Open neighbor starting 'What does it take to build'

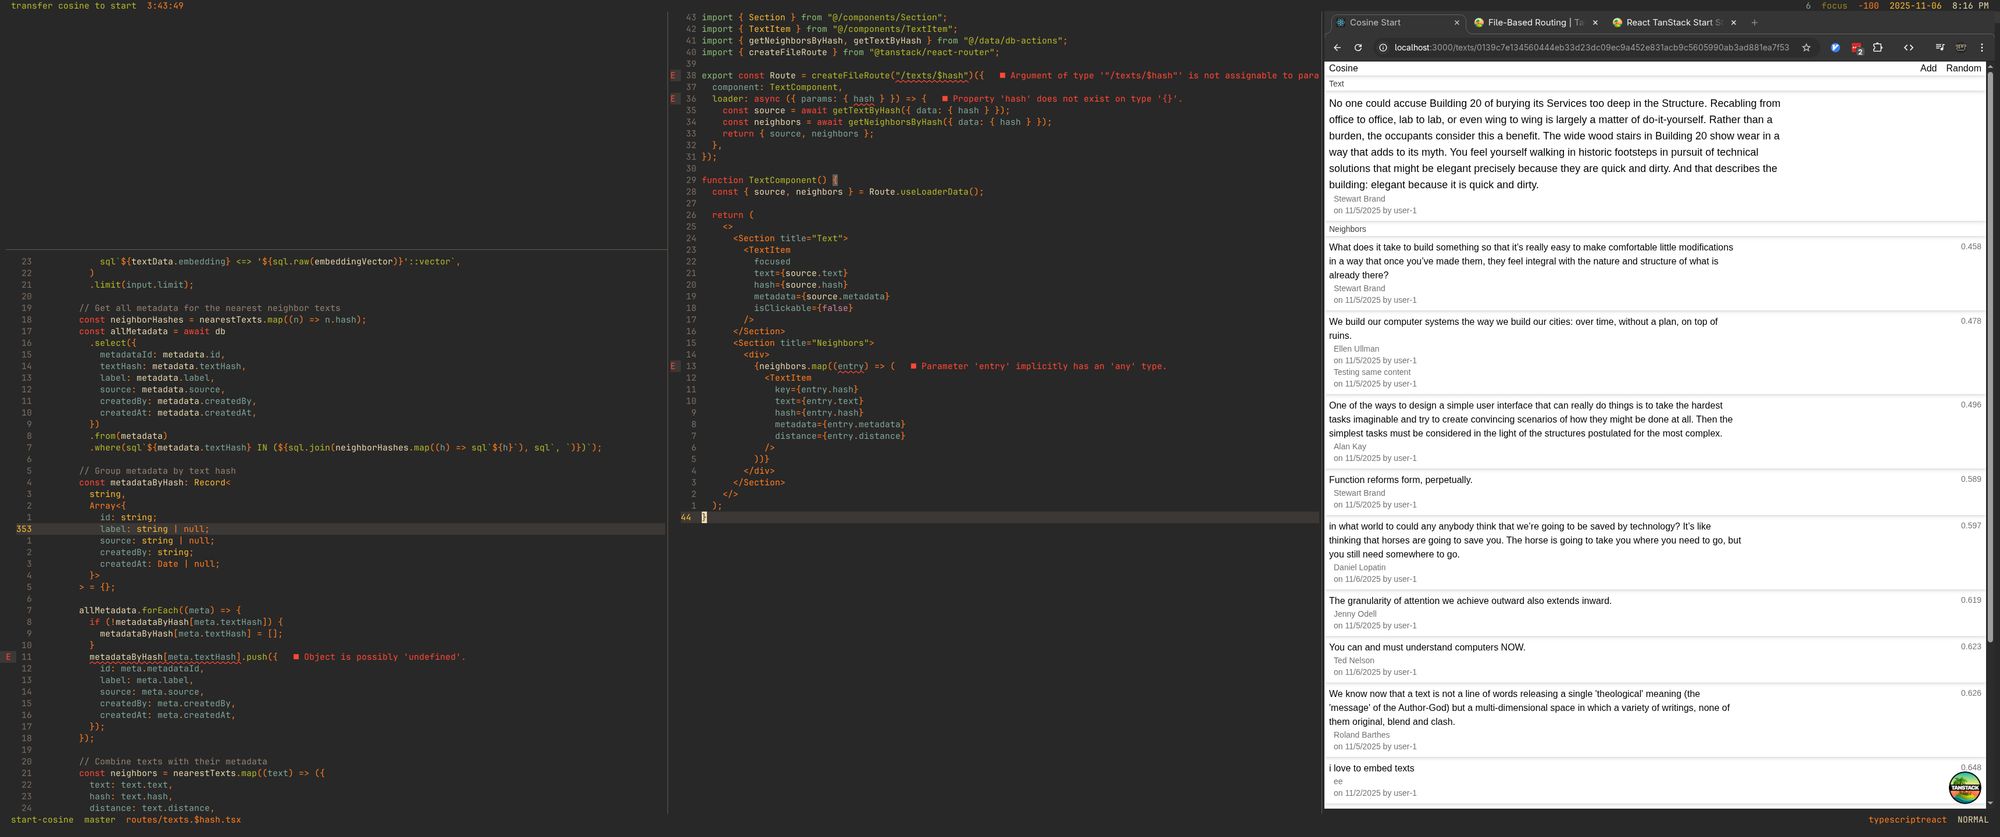point(1531,261)
